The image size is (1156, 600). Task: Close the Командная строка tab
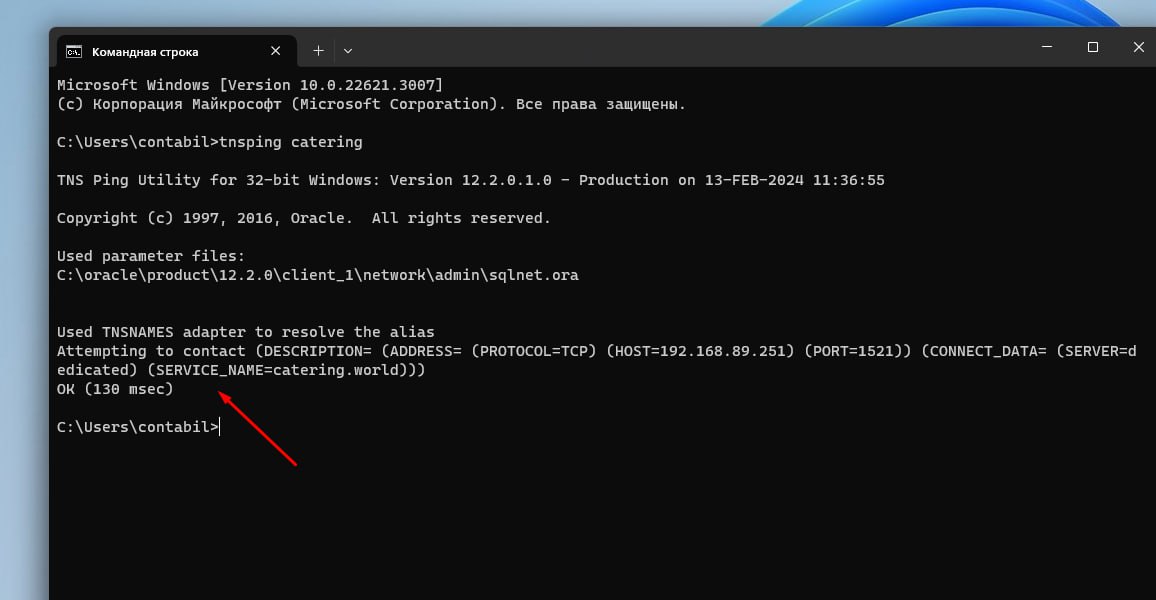tap(276, 51)
